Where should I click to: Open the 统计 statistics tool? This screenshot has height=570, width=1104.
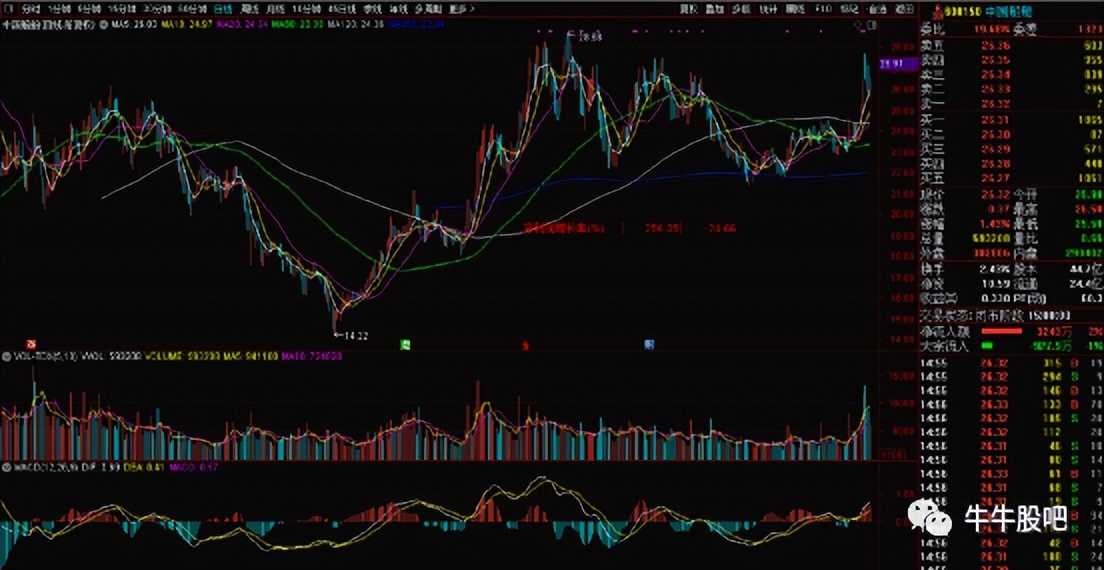768,10
